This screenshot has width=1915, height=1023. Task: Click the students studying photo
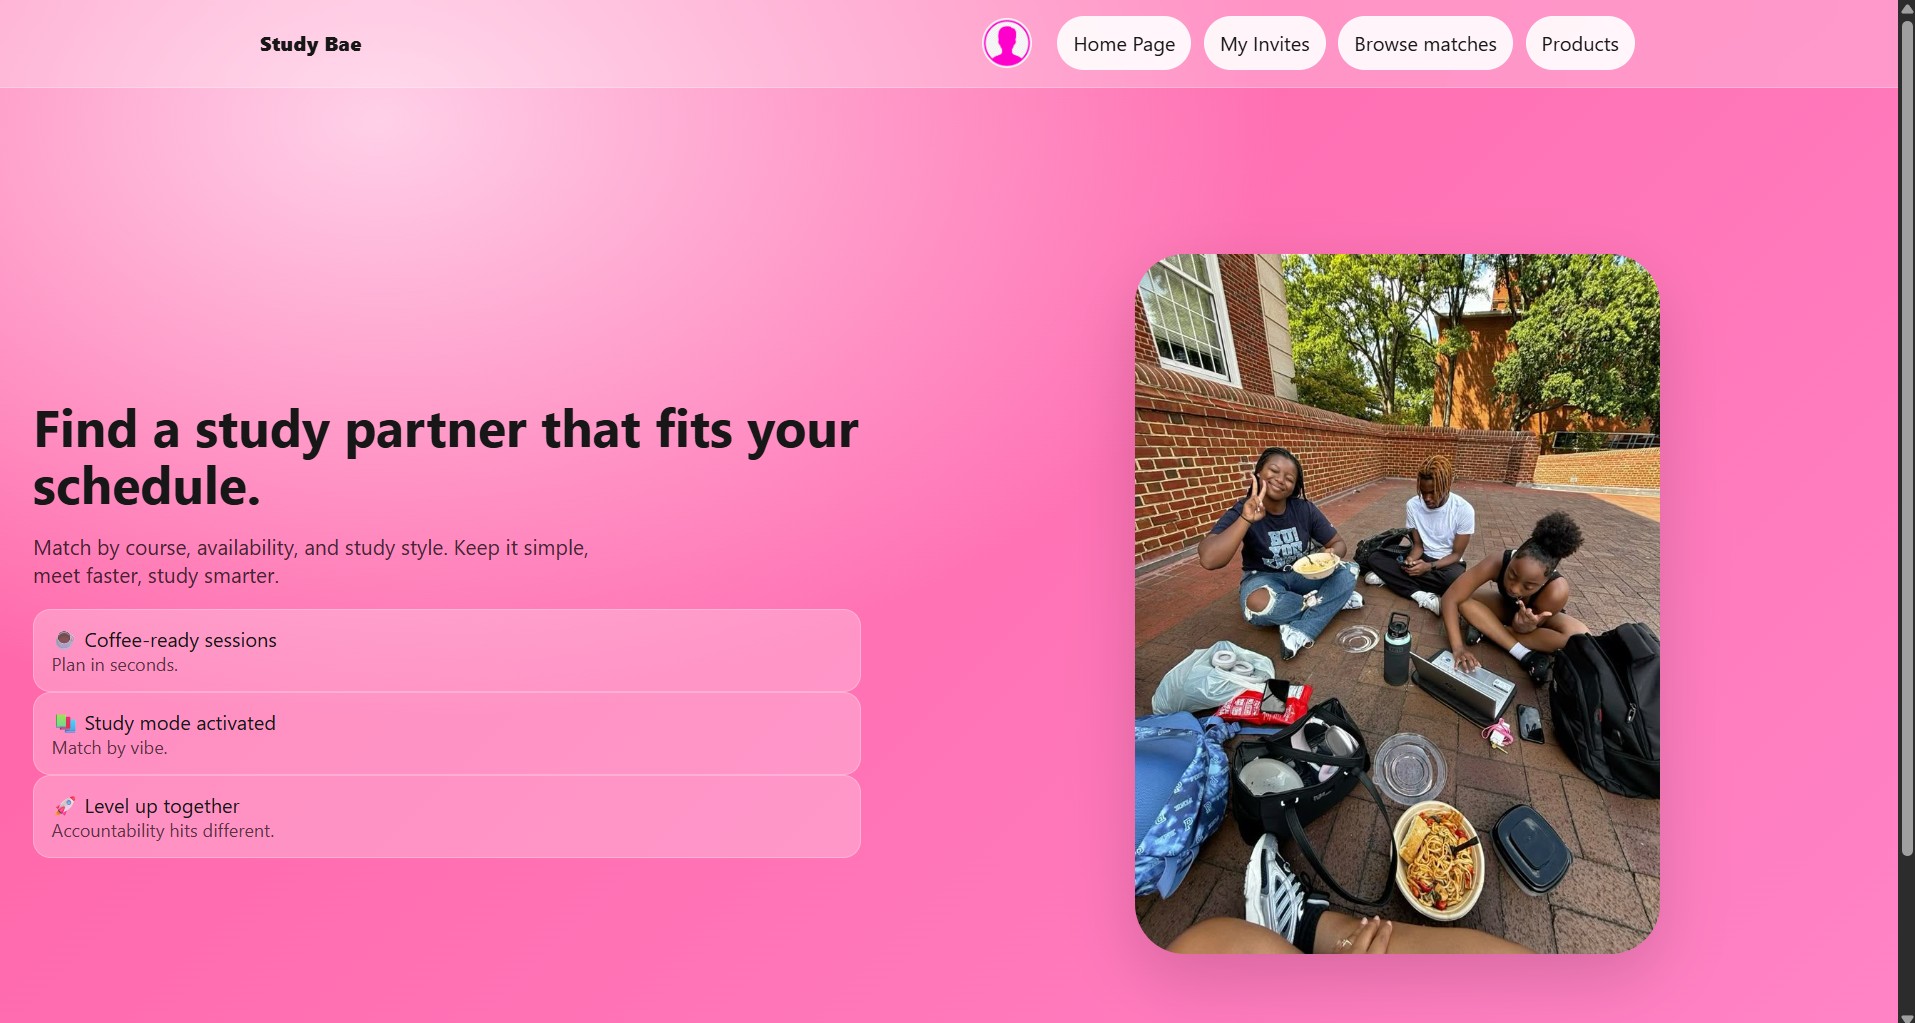point(1397,604)
